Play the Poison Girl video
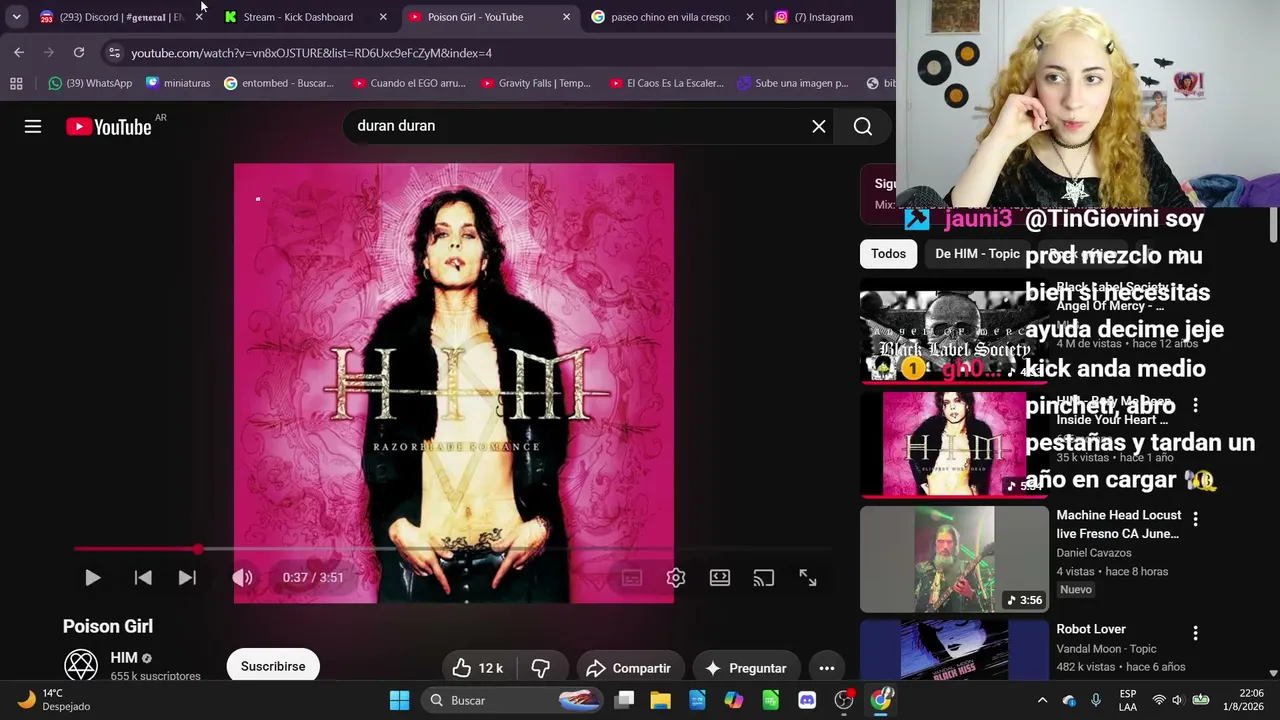Screen dimensions: 1280x720 (x=92, y=577)
